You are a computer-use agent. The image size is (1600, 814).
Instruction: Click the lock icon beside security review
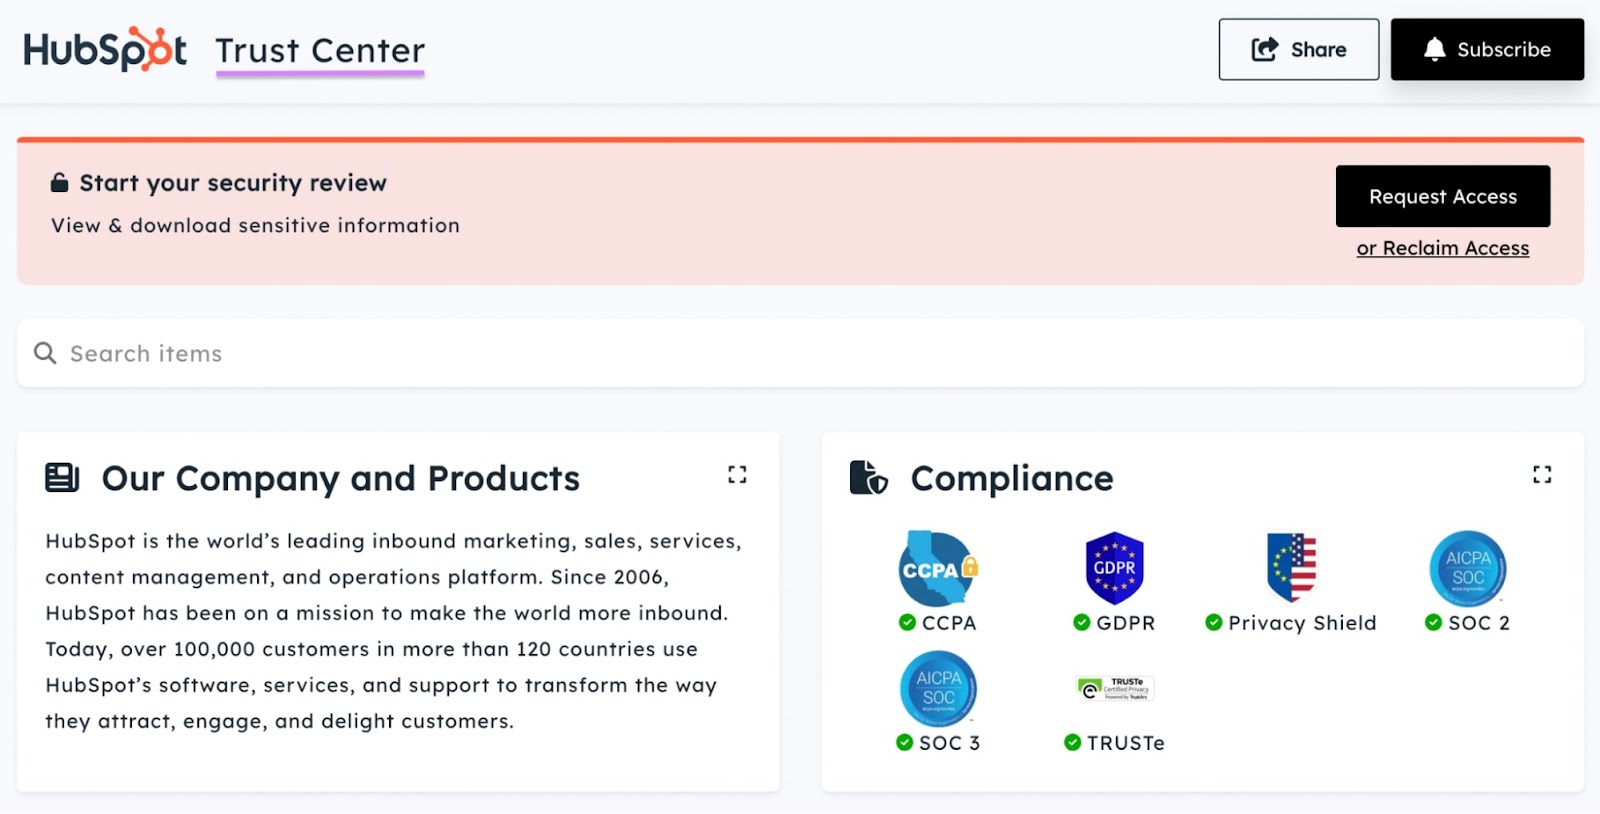[60, 183]
